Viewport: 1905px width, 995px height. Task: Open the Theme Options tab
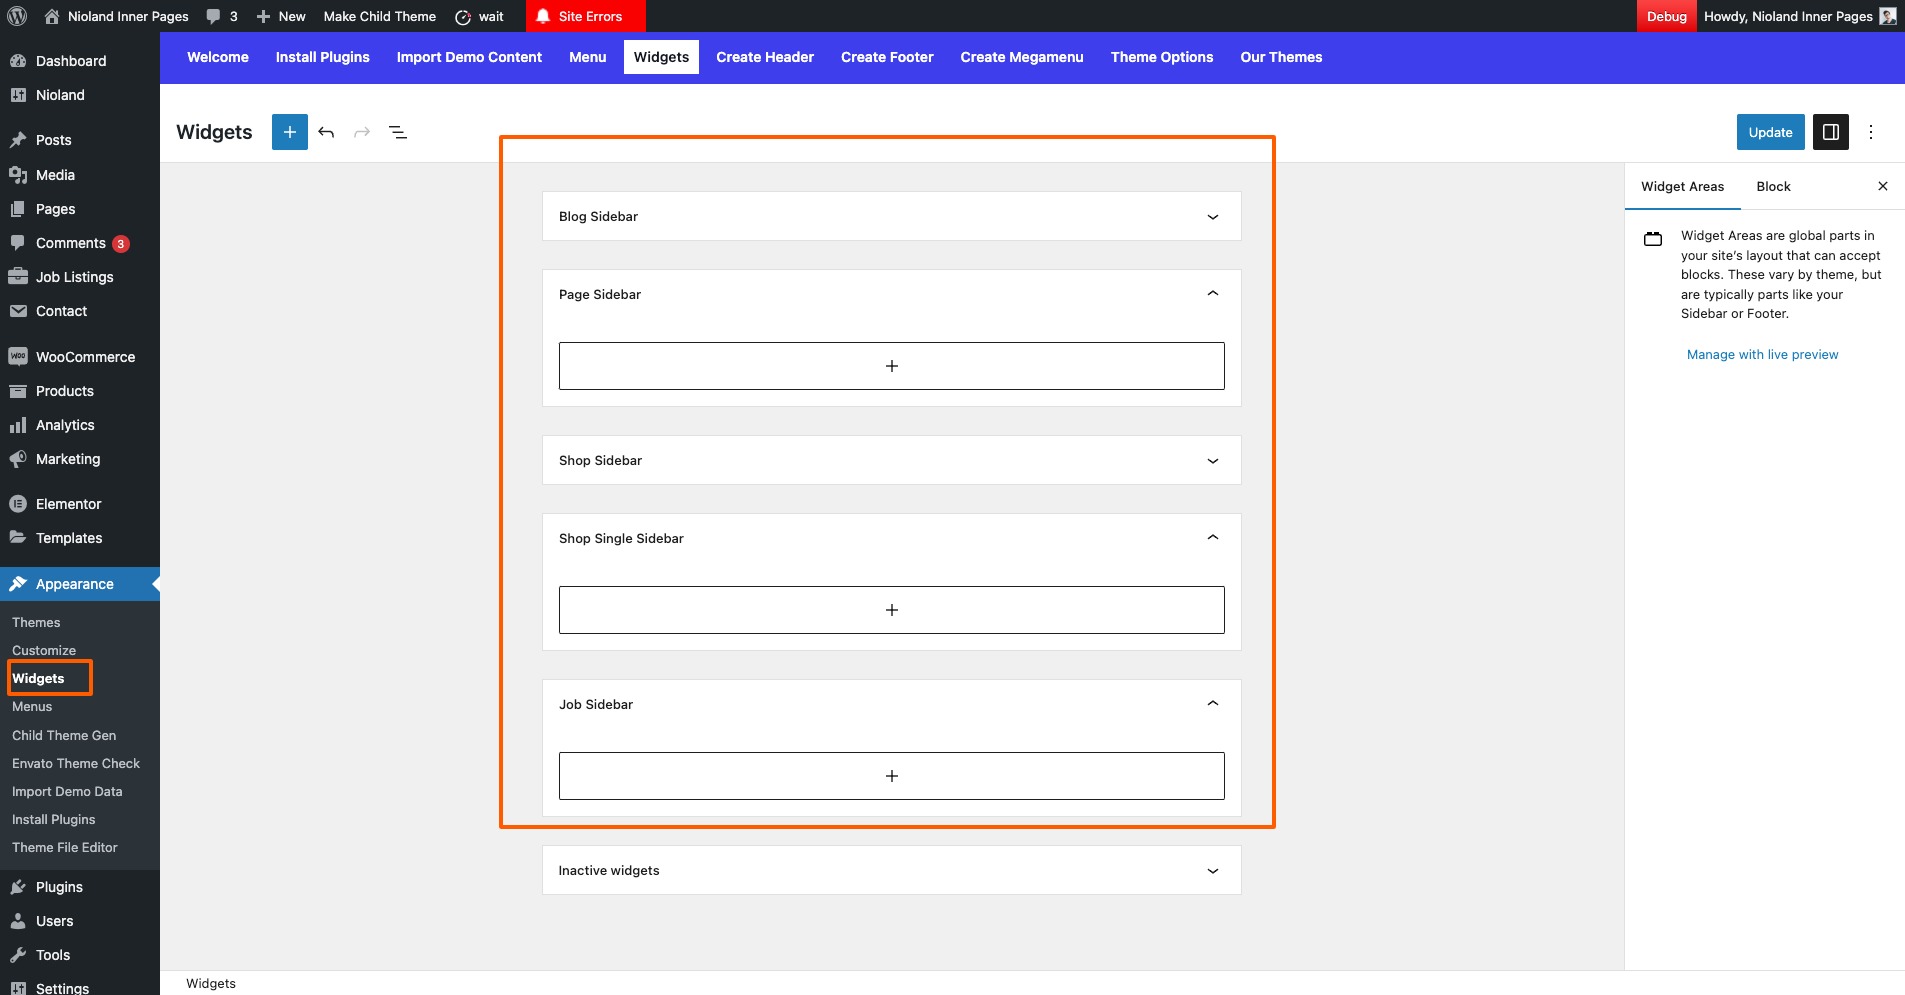(x=1161, y=57)
